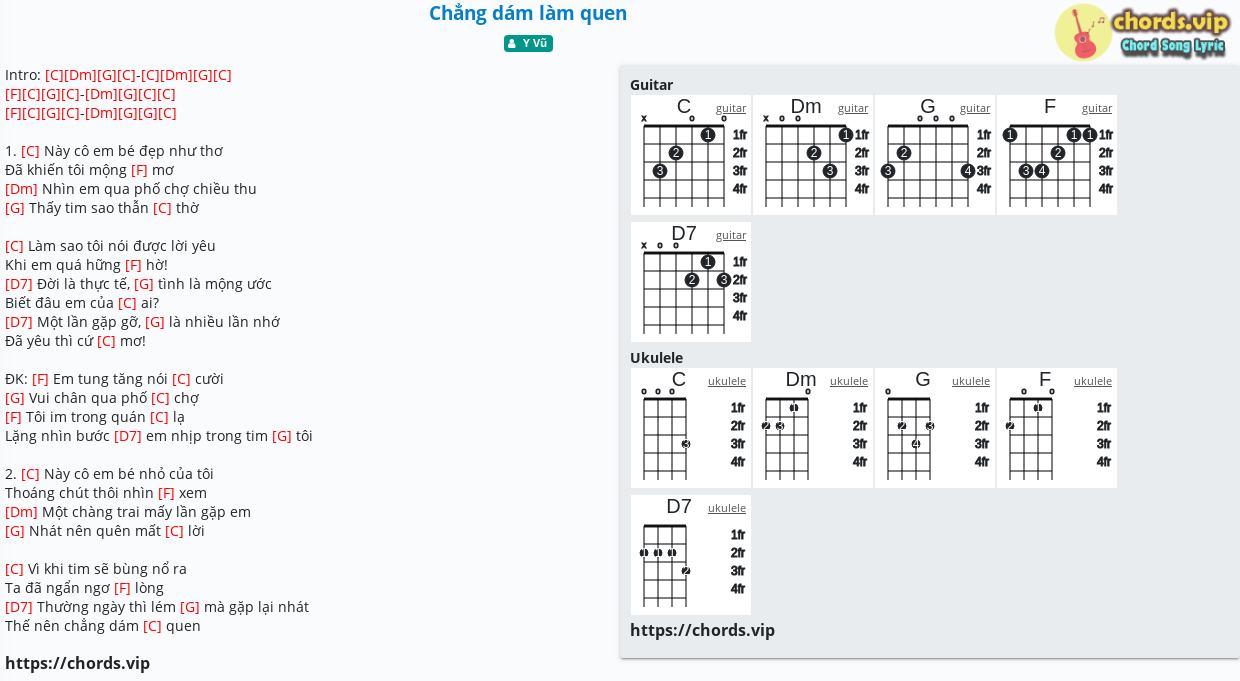Select the F guitar chord diagram

click(1057, 155)
